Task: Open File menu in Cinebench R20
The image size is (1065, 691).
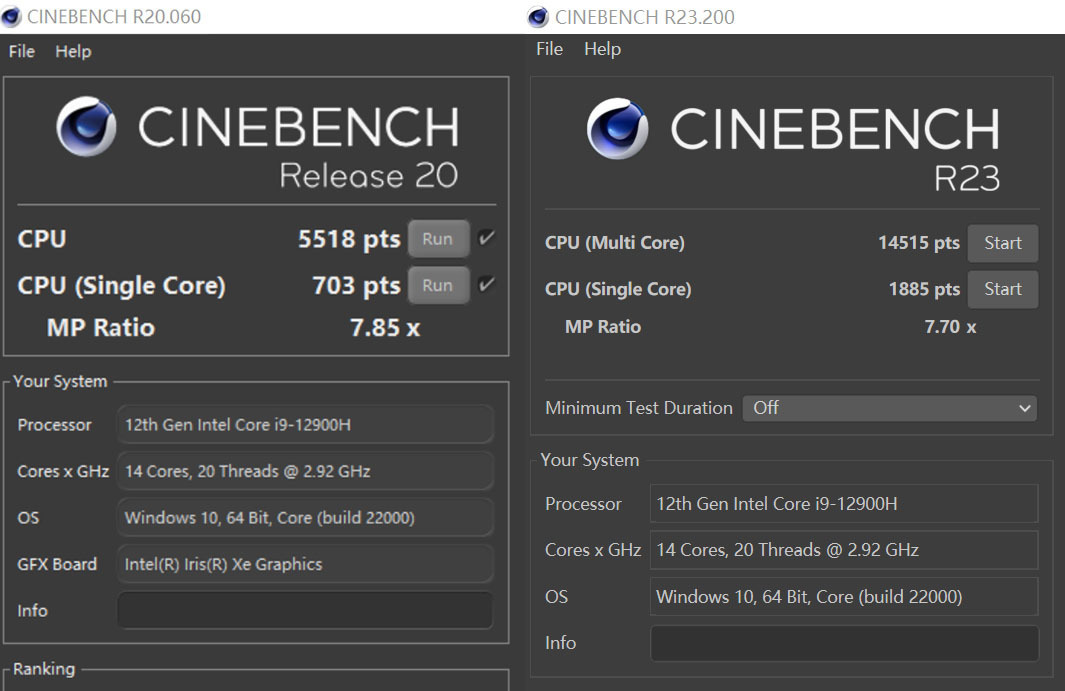Action: click(x=22, y=52)
